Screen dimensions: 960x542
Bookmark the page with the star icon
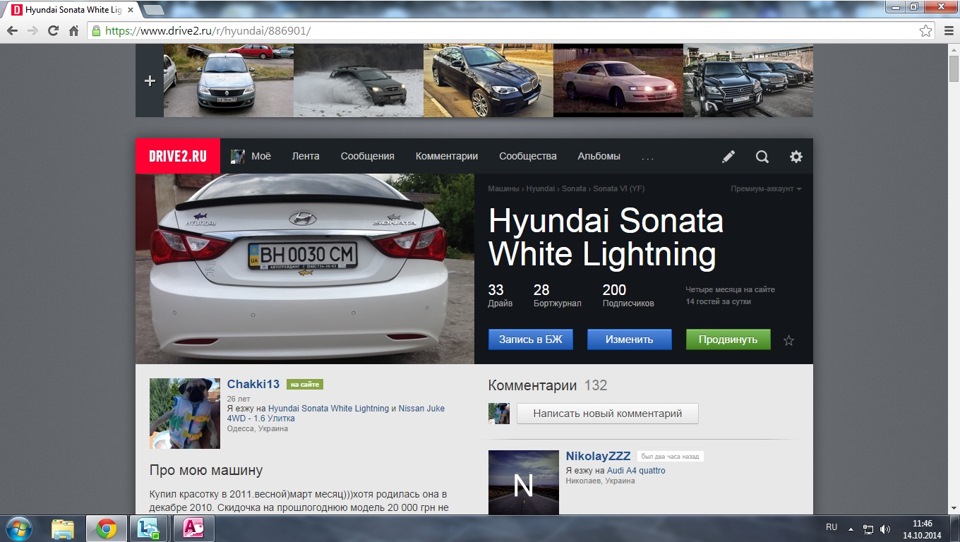tap(925, 31)
